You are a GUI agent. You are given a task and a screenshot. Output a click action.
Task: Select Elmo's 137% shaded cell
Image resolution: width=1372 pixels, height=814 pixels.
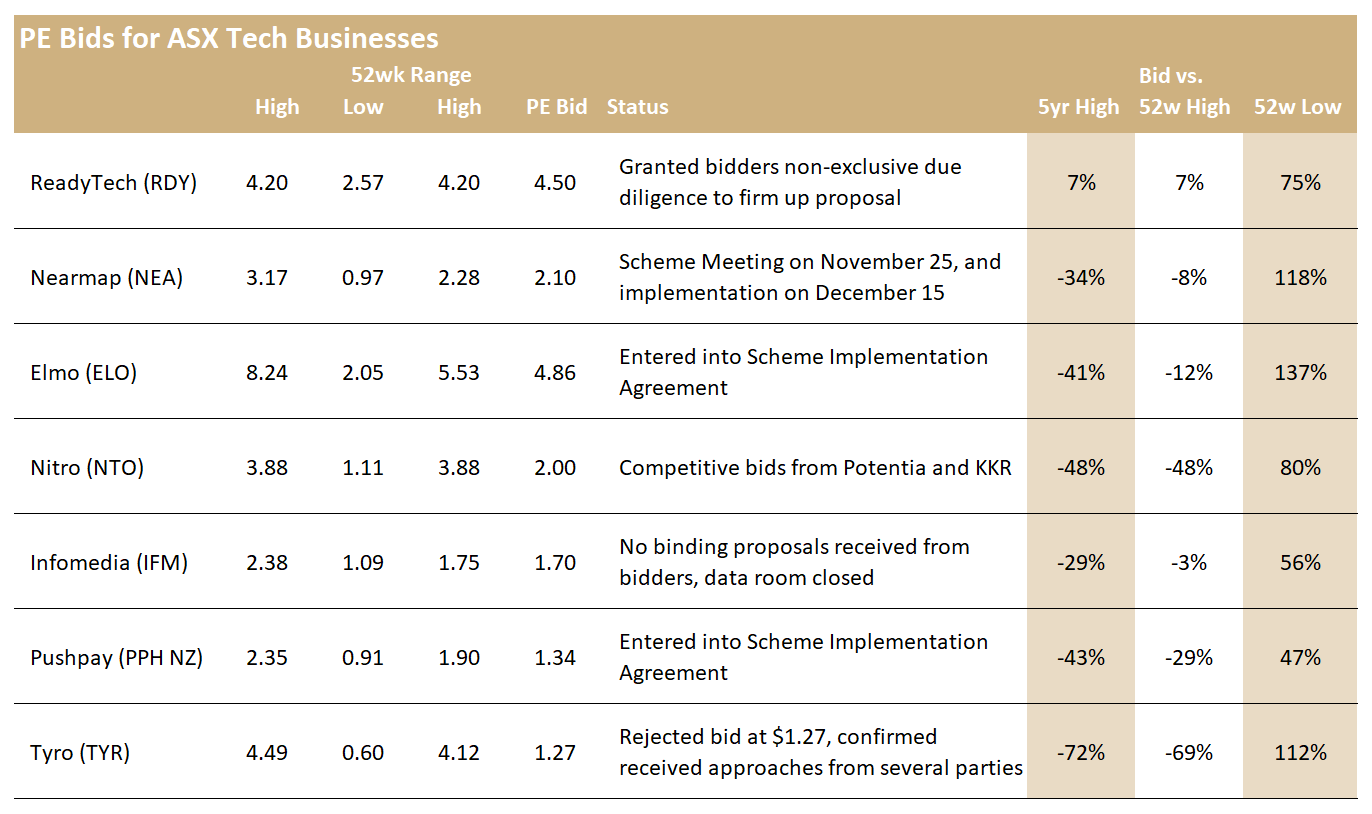point(1300,373)
